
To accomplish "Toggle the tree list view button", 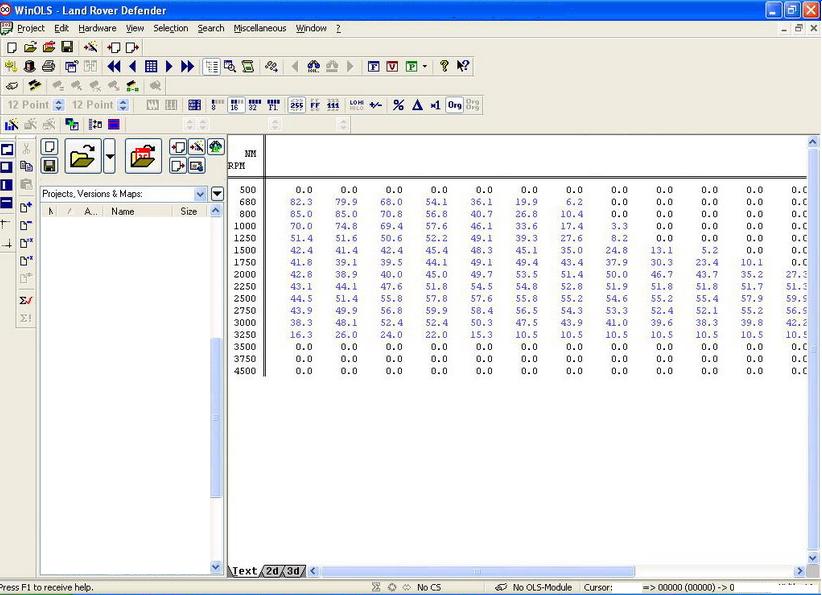I will tap(211, 67).
